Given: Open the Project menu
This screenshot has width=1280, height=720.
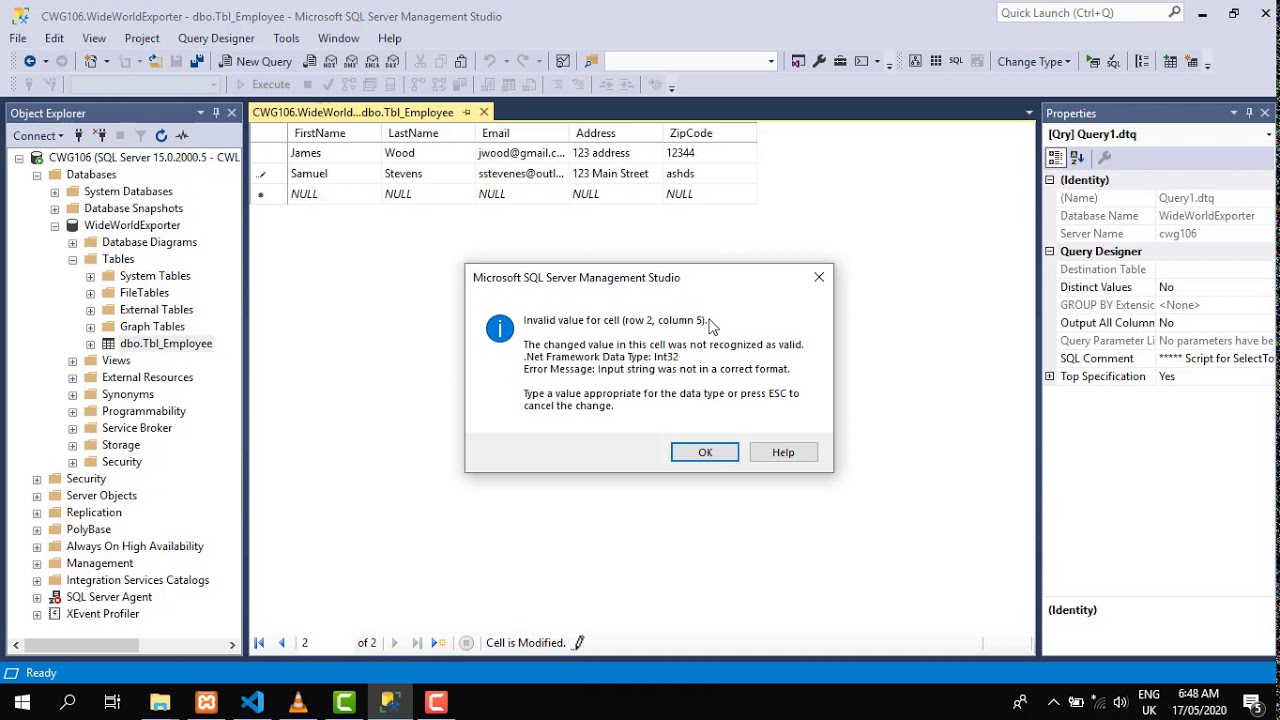Looking at the screenshot, I should click(x=142, y=38).
